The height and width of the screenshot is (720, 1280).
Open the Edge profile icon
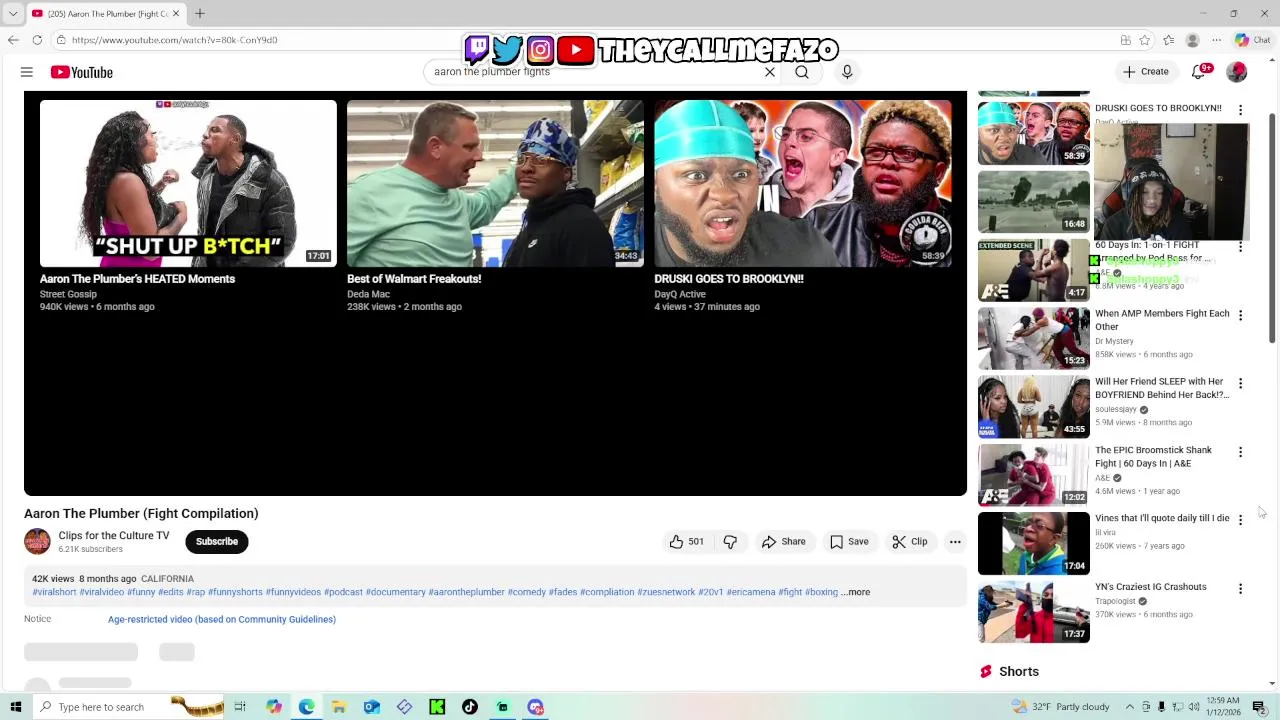1192,40
